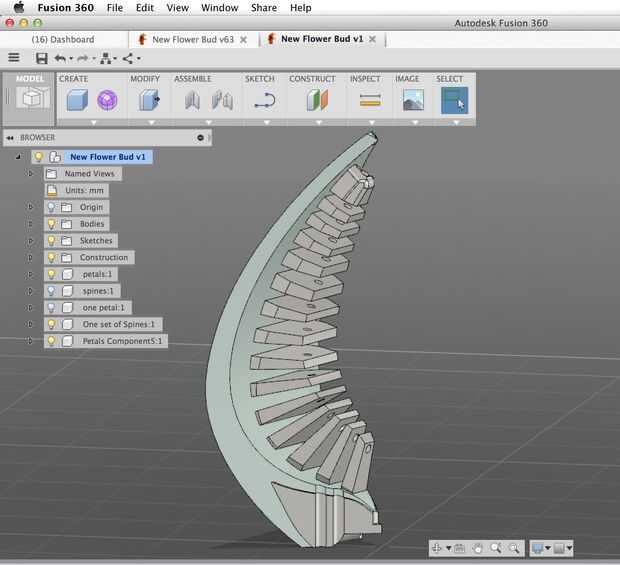
Task: Open the Modify panel dropdown arrow
Action: point(151,123)
